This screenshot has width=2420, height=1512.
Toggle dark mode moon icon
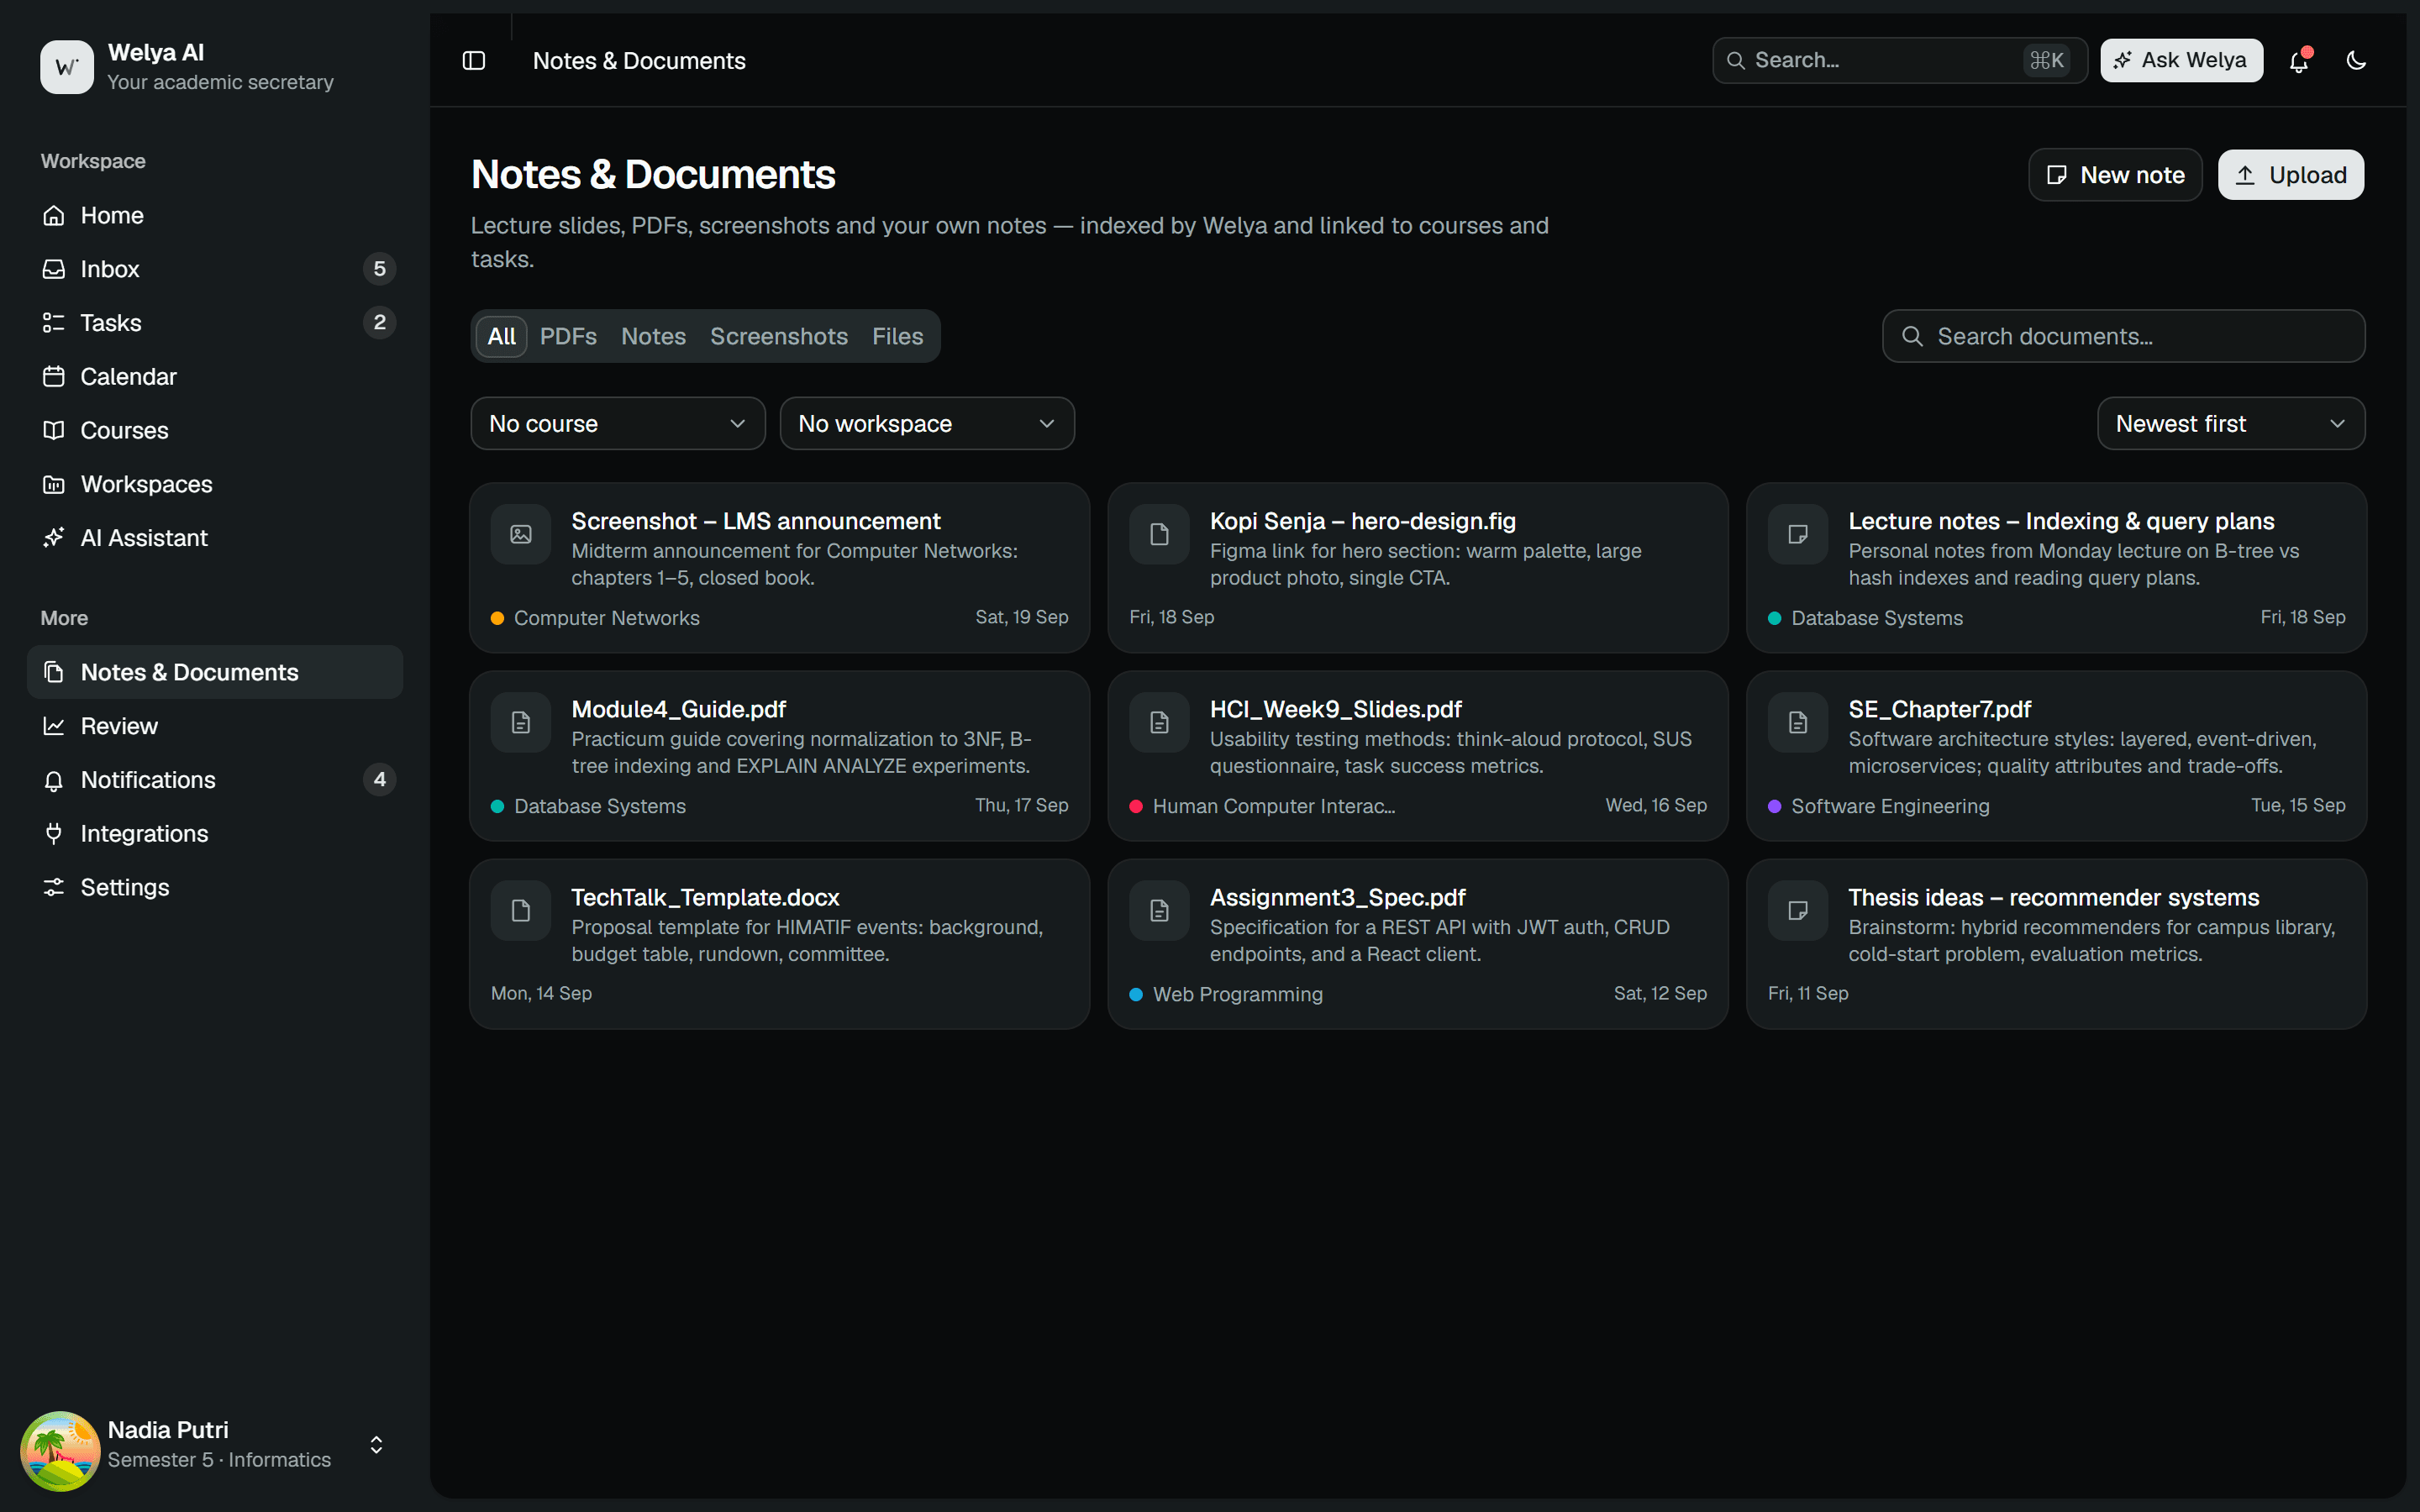(x=2356, y=61)
